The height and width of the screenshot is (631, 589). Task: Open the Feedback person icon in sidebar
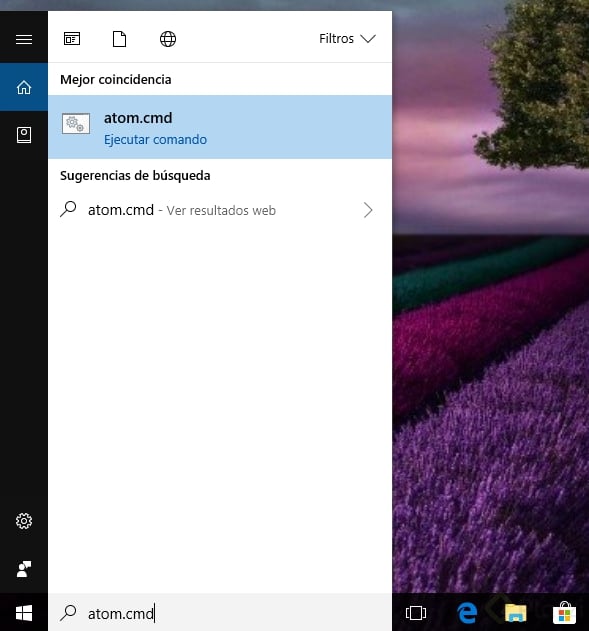[x=24, y=569]
